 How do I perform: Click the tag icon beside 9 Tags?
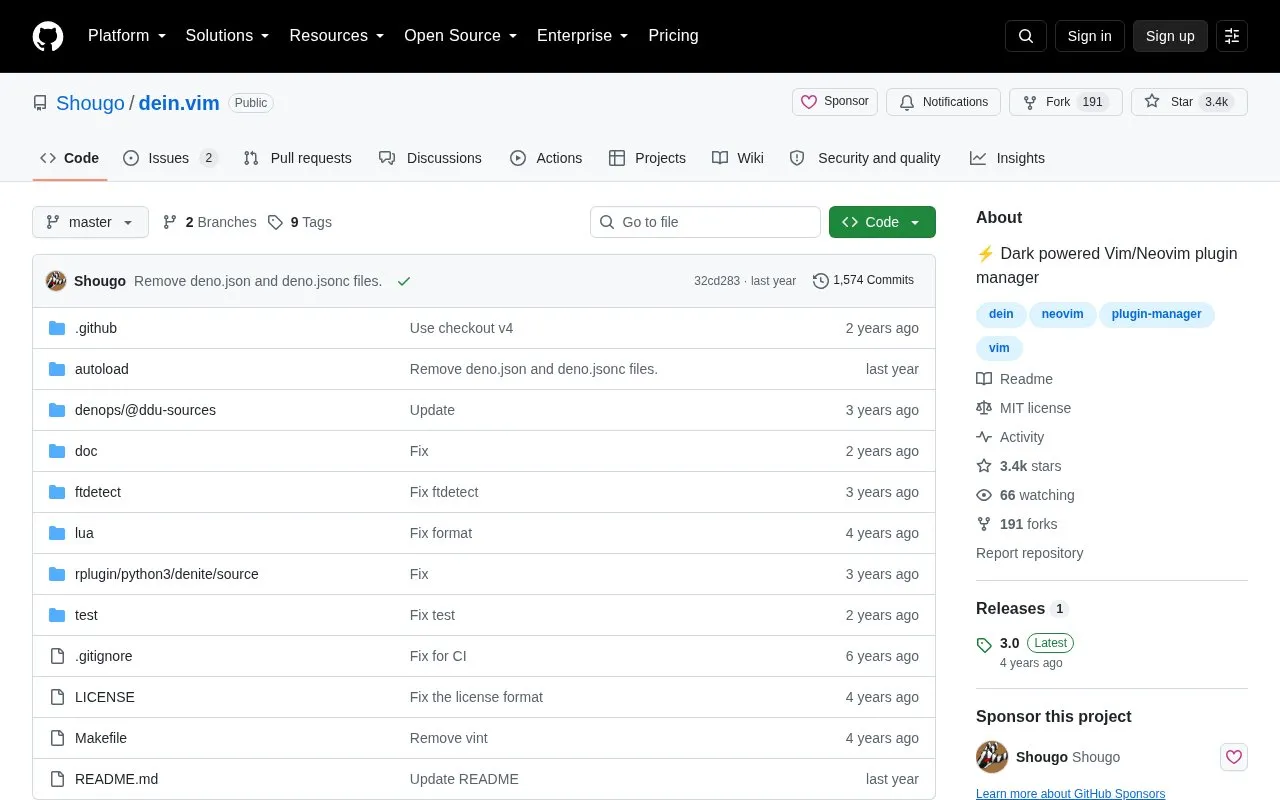pyautogui.click(x=275, y=222)
